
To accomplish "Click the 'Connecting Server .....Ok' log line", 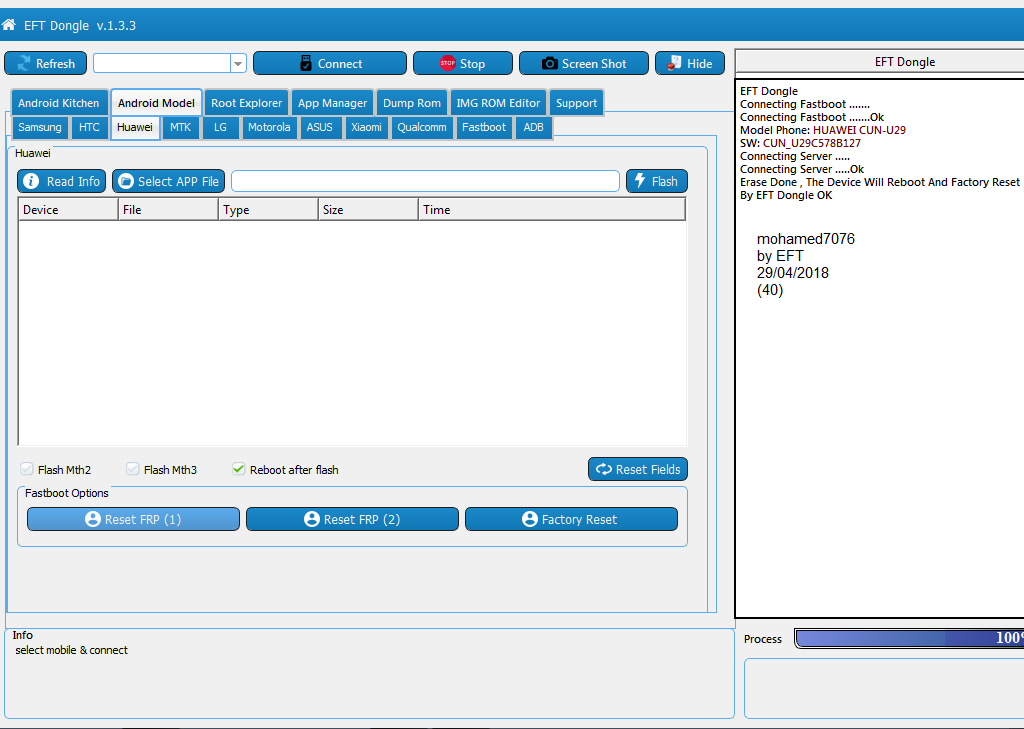I will [802, 169].
